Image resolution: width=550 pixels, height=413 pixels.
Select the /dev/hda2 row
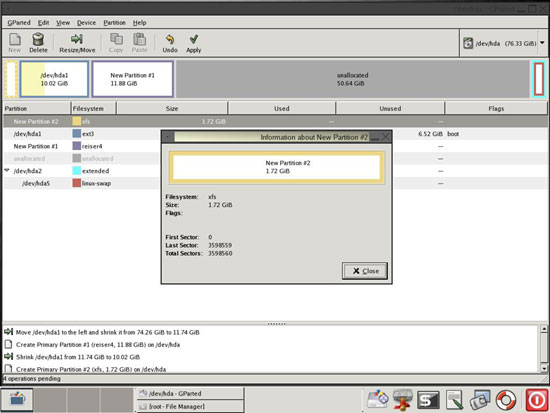275,171
